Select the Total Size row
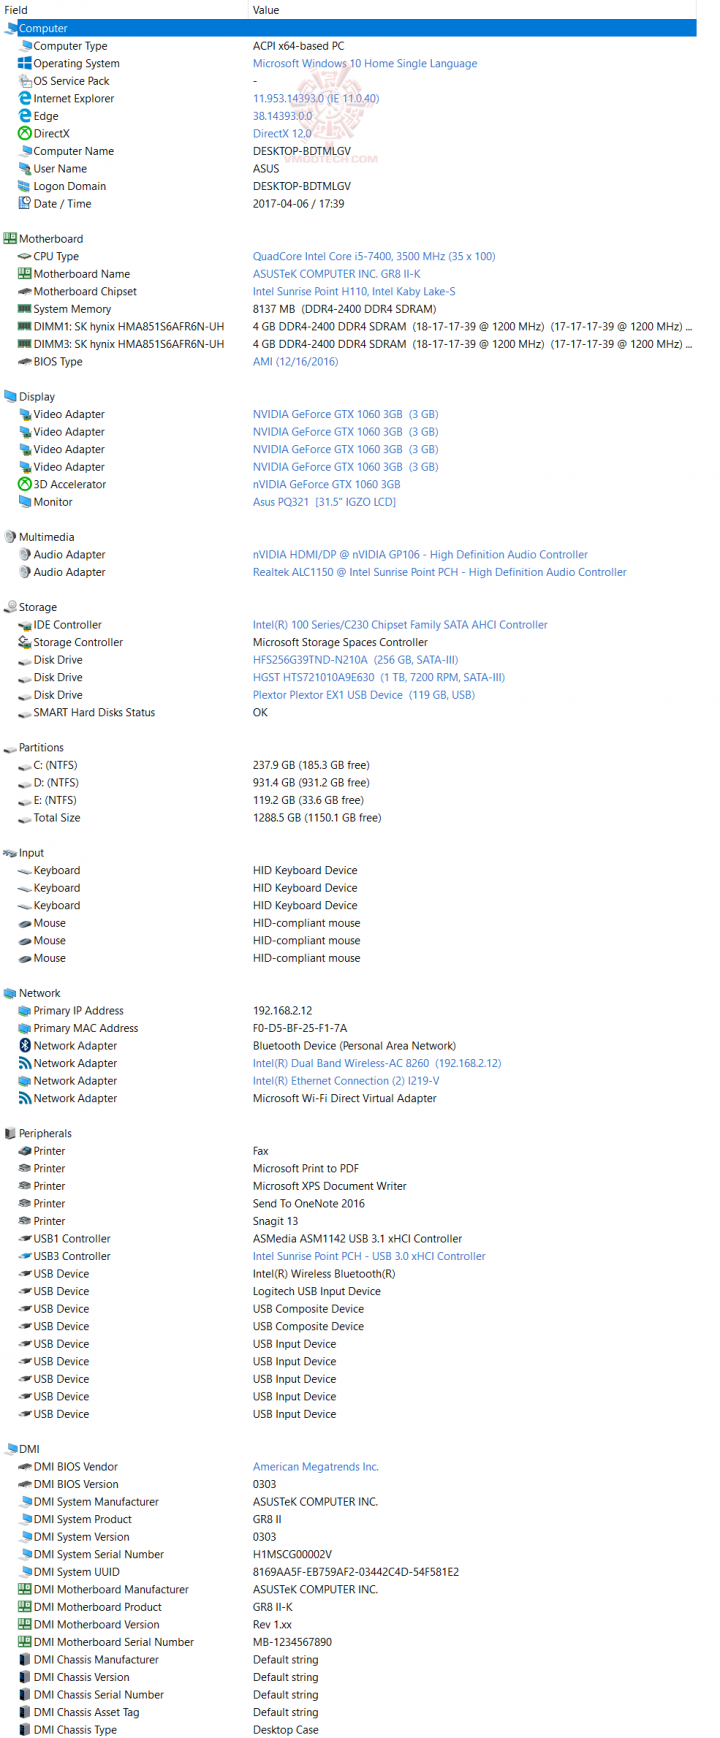The image size is (720, 1738). tap(348, 817)
